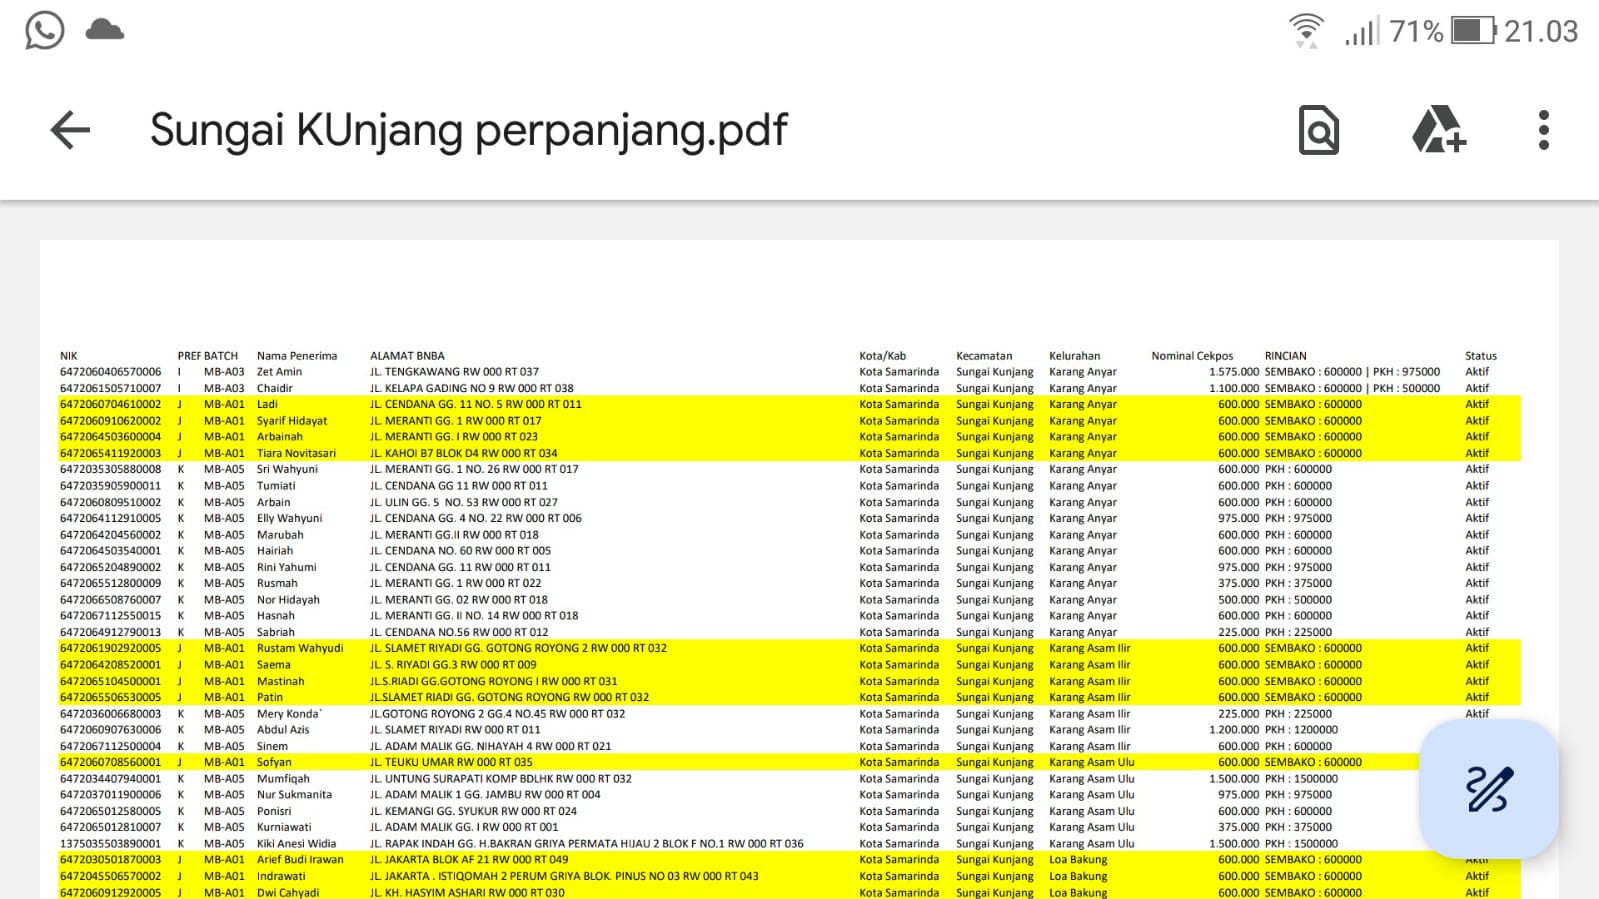Open WhatsApp notification icon in status bar
Viewport: 1599px width, 899px height.
(x=45, y=30)
